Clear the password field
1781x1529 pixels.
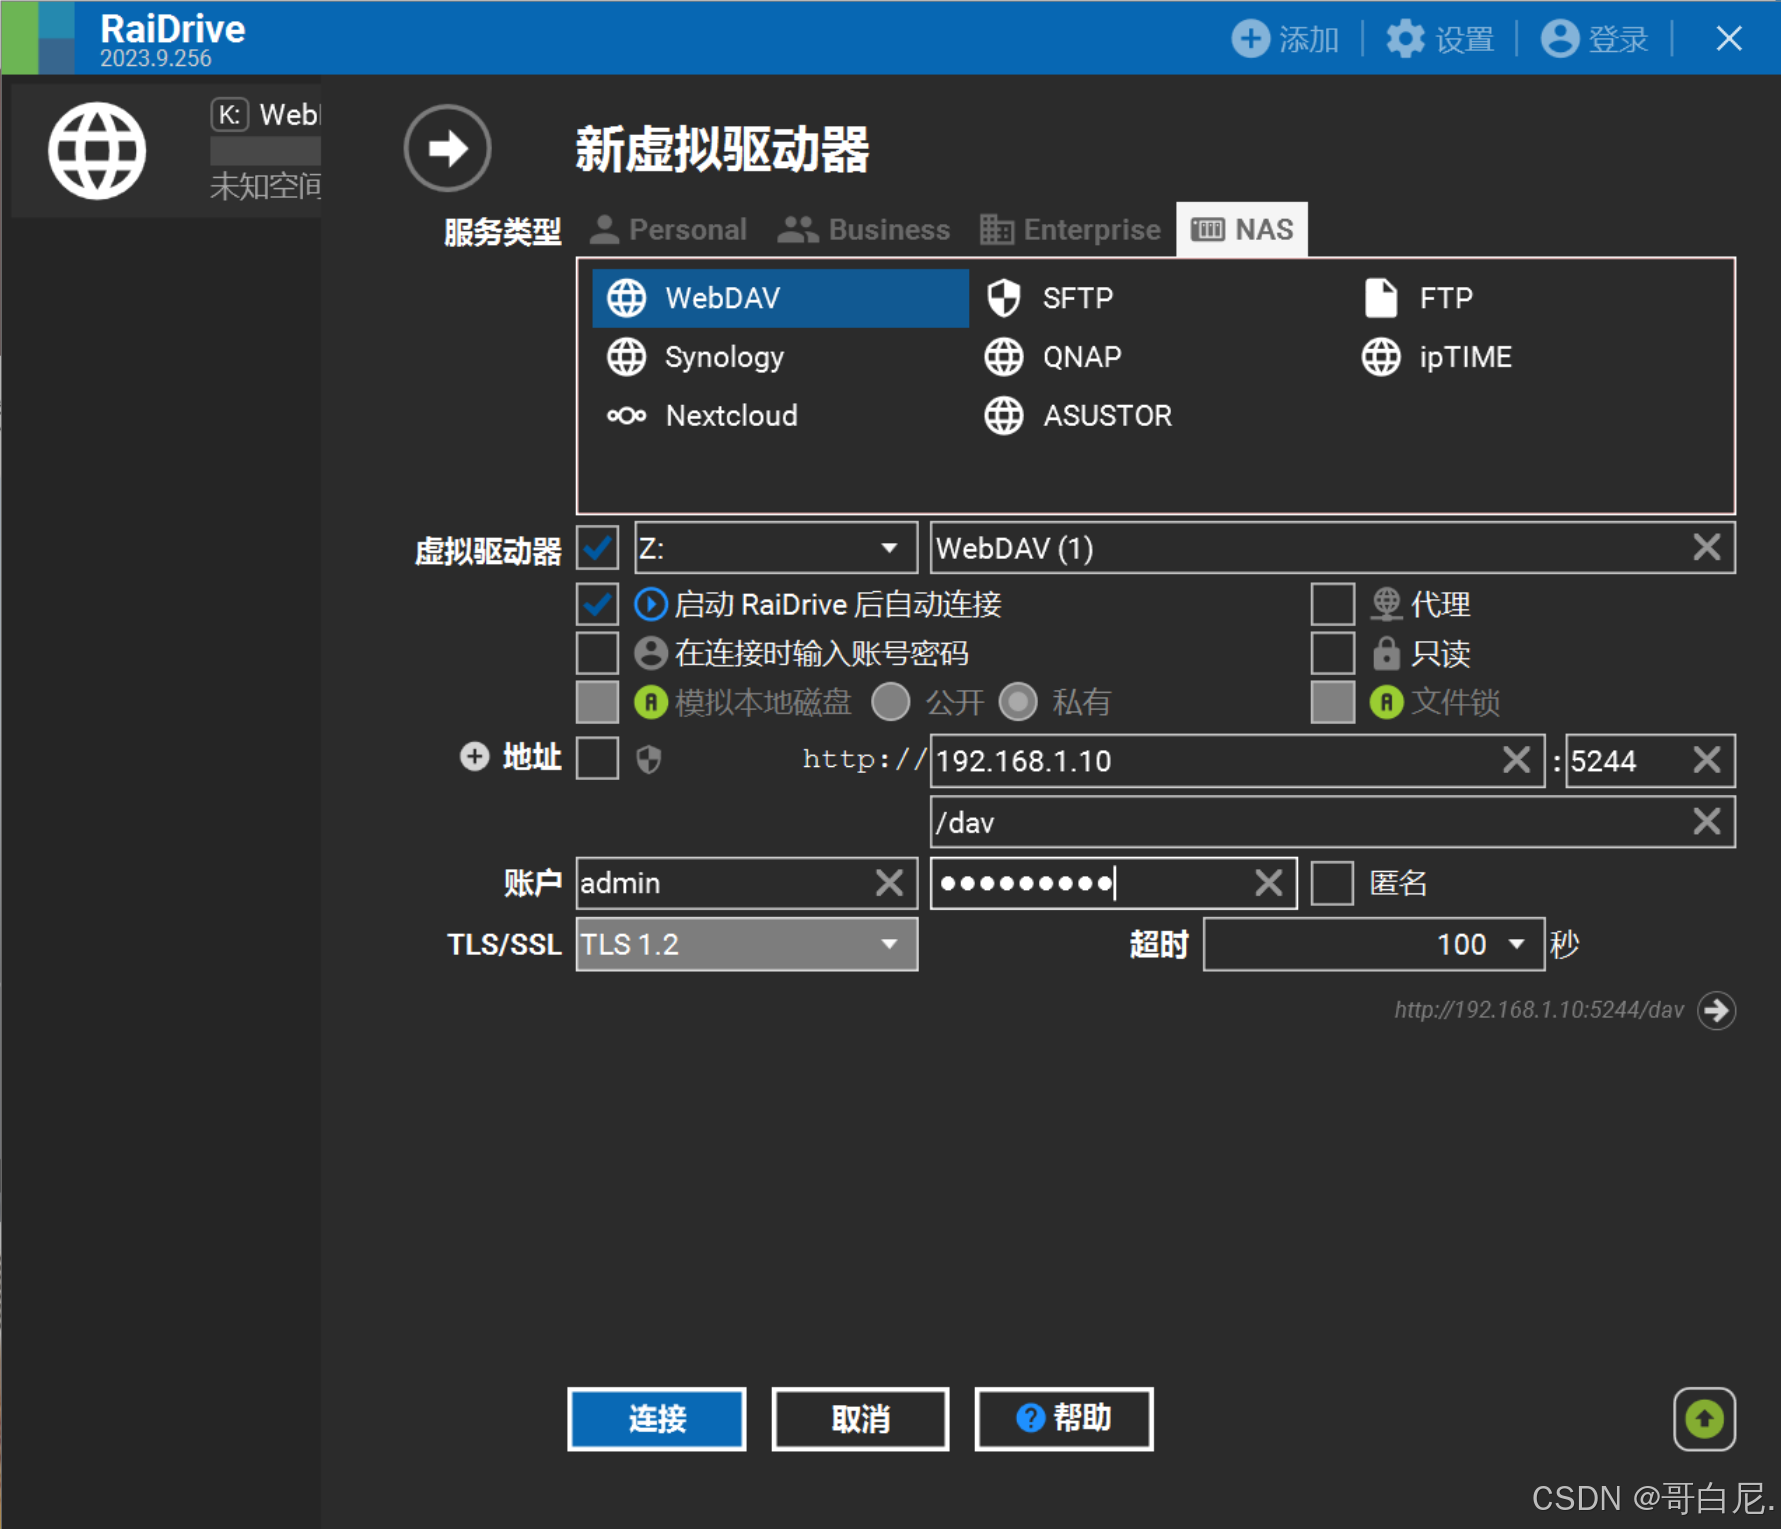1268,883
